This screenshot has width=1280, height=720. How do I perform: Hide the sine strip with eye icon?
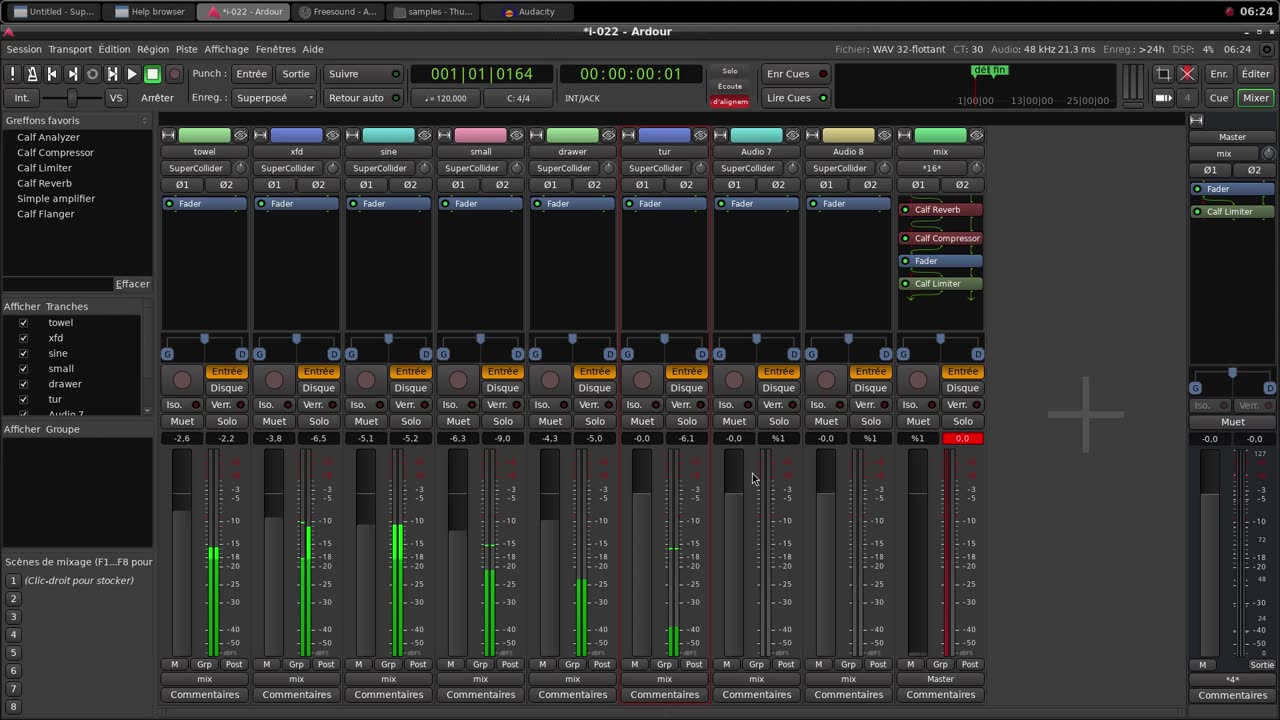pyautogui.click(x=424, y=135)
